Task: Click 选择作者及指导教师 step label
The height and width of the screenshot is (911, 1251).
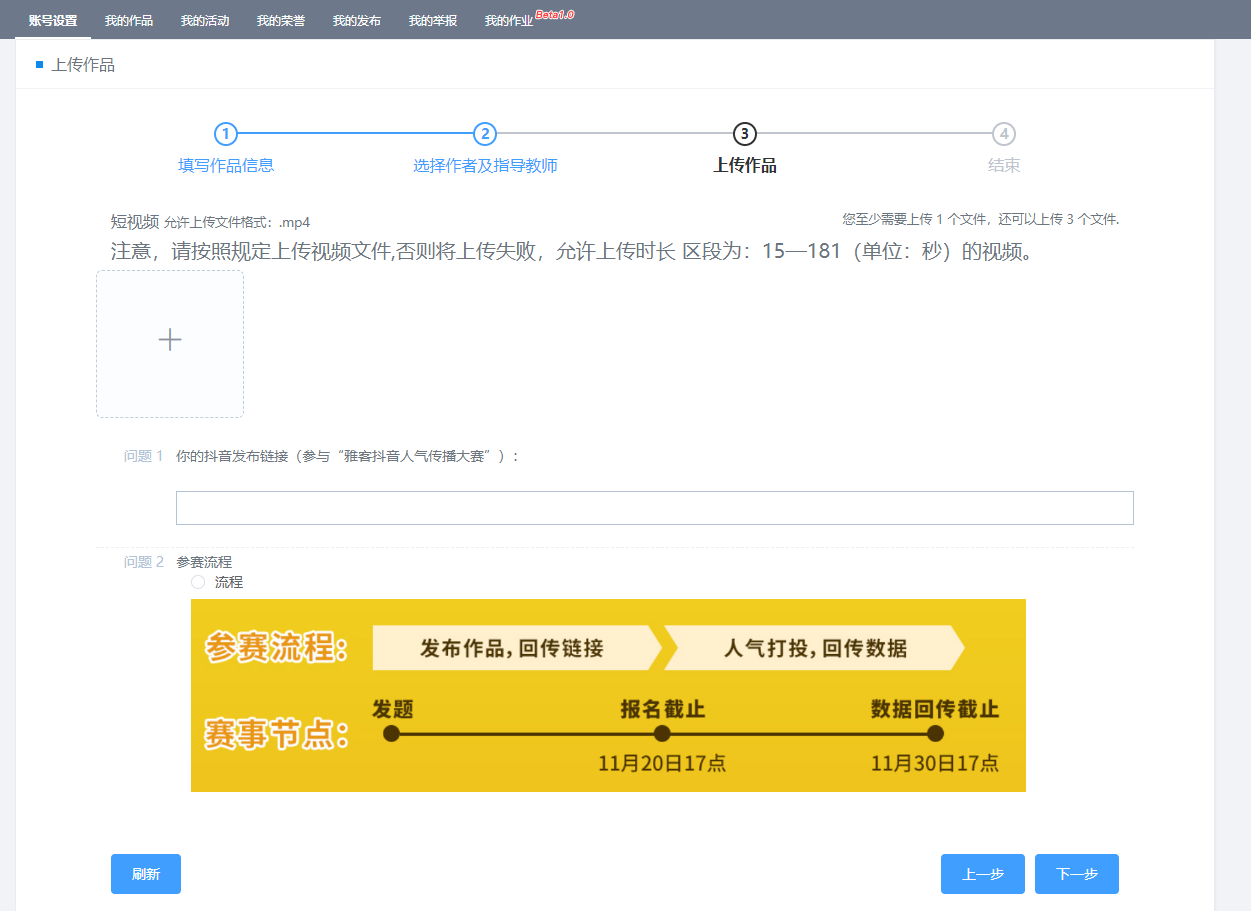Action: coord(485,166)
